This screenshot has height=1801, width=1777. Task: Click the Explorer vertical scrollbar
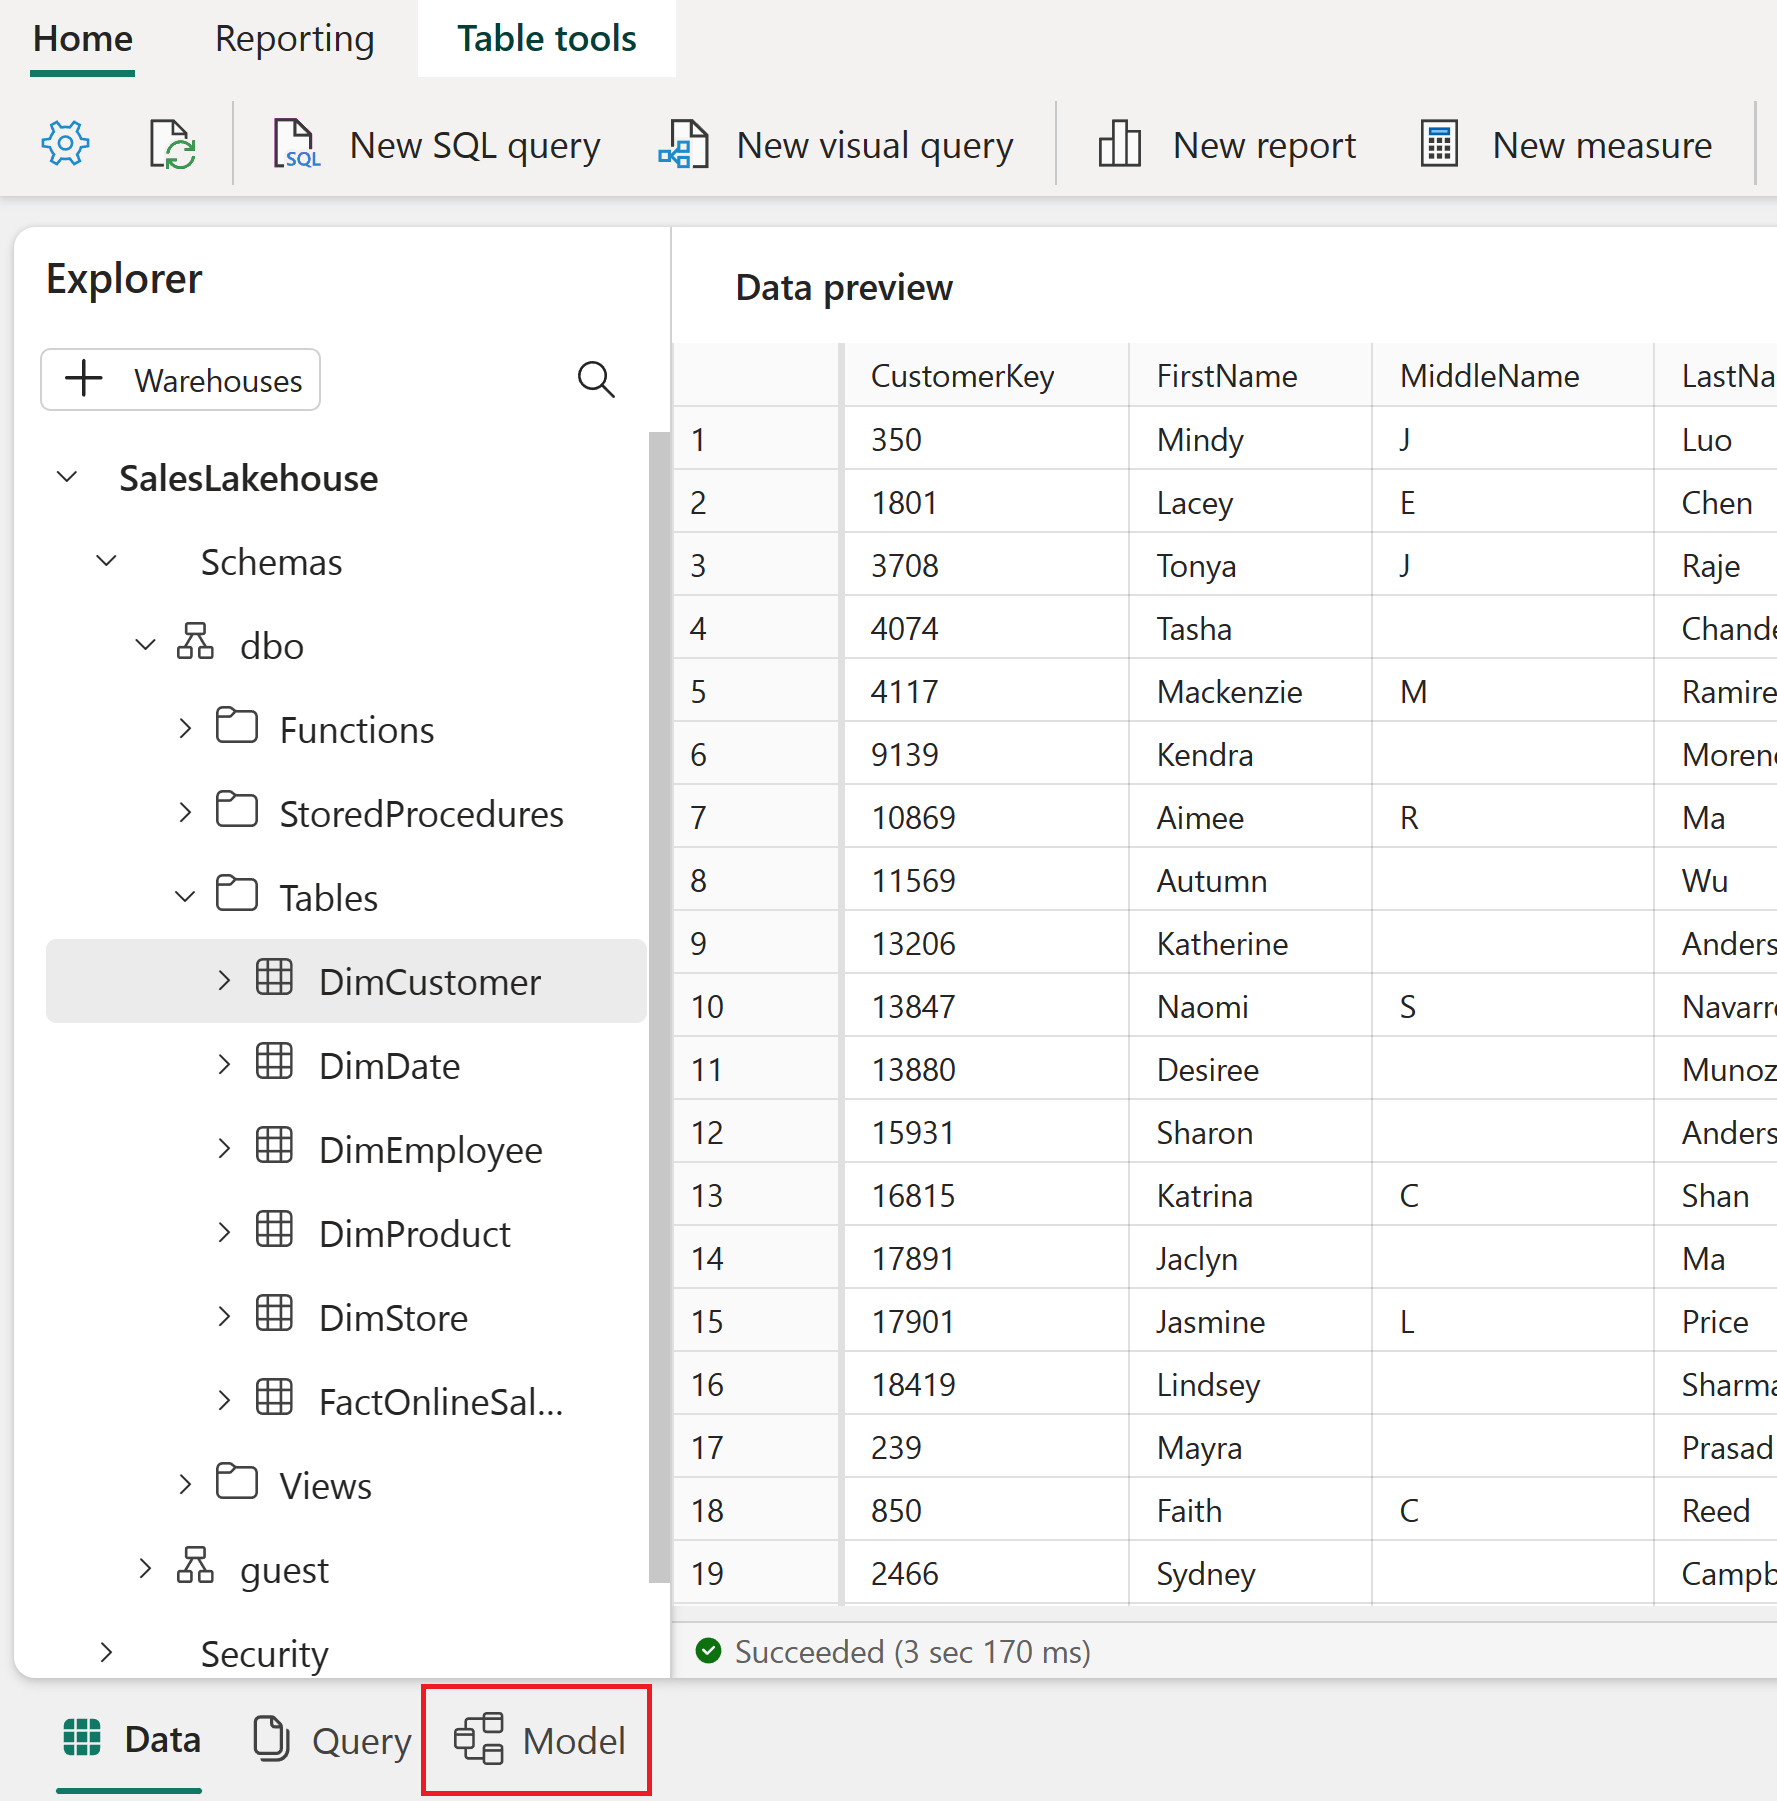pyautogui.click(x=658, y=1007)
